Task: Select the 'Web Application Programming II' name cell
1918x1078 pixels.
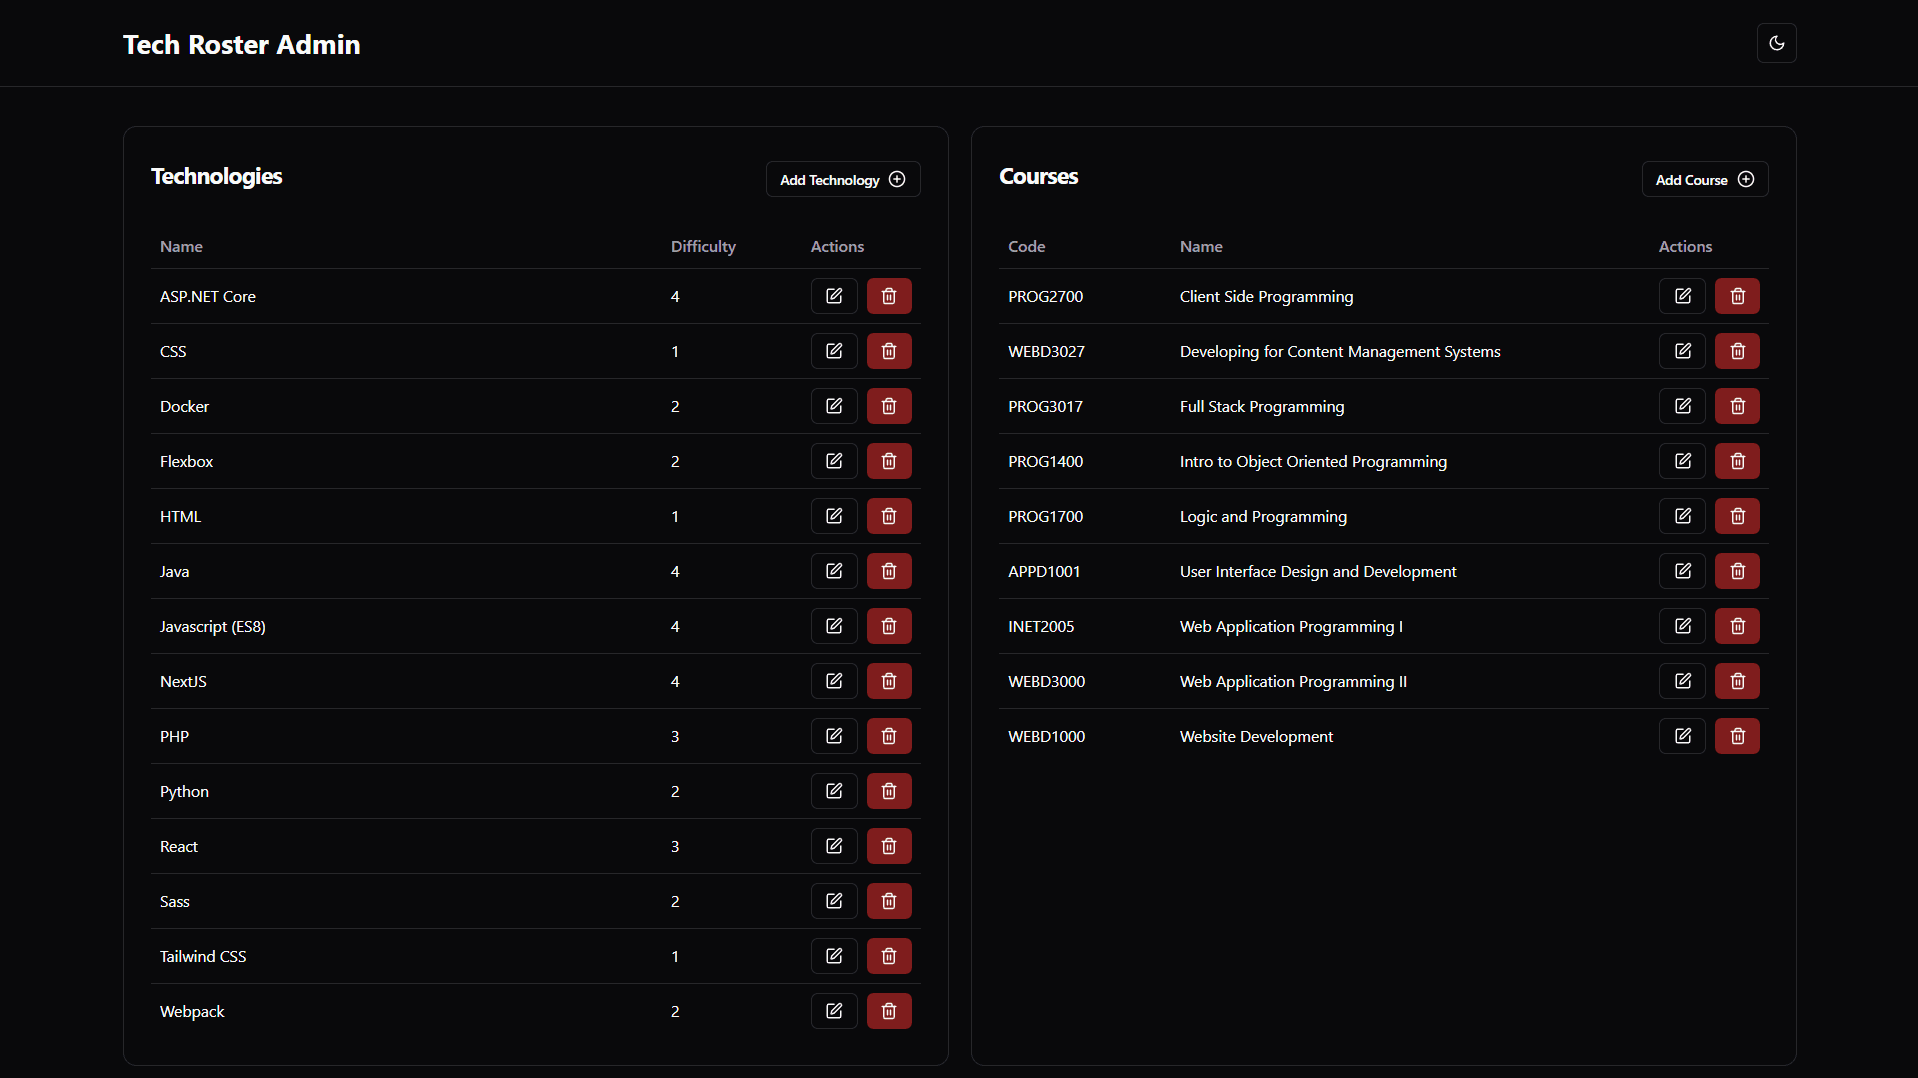Action: 1293,681
